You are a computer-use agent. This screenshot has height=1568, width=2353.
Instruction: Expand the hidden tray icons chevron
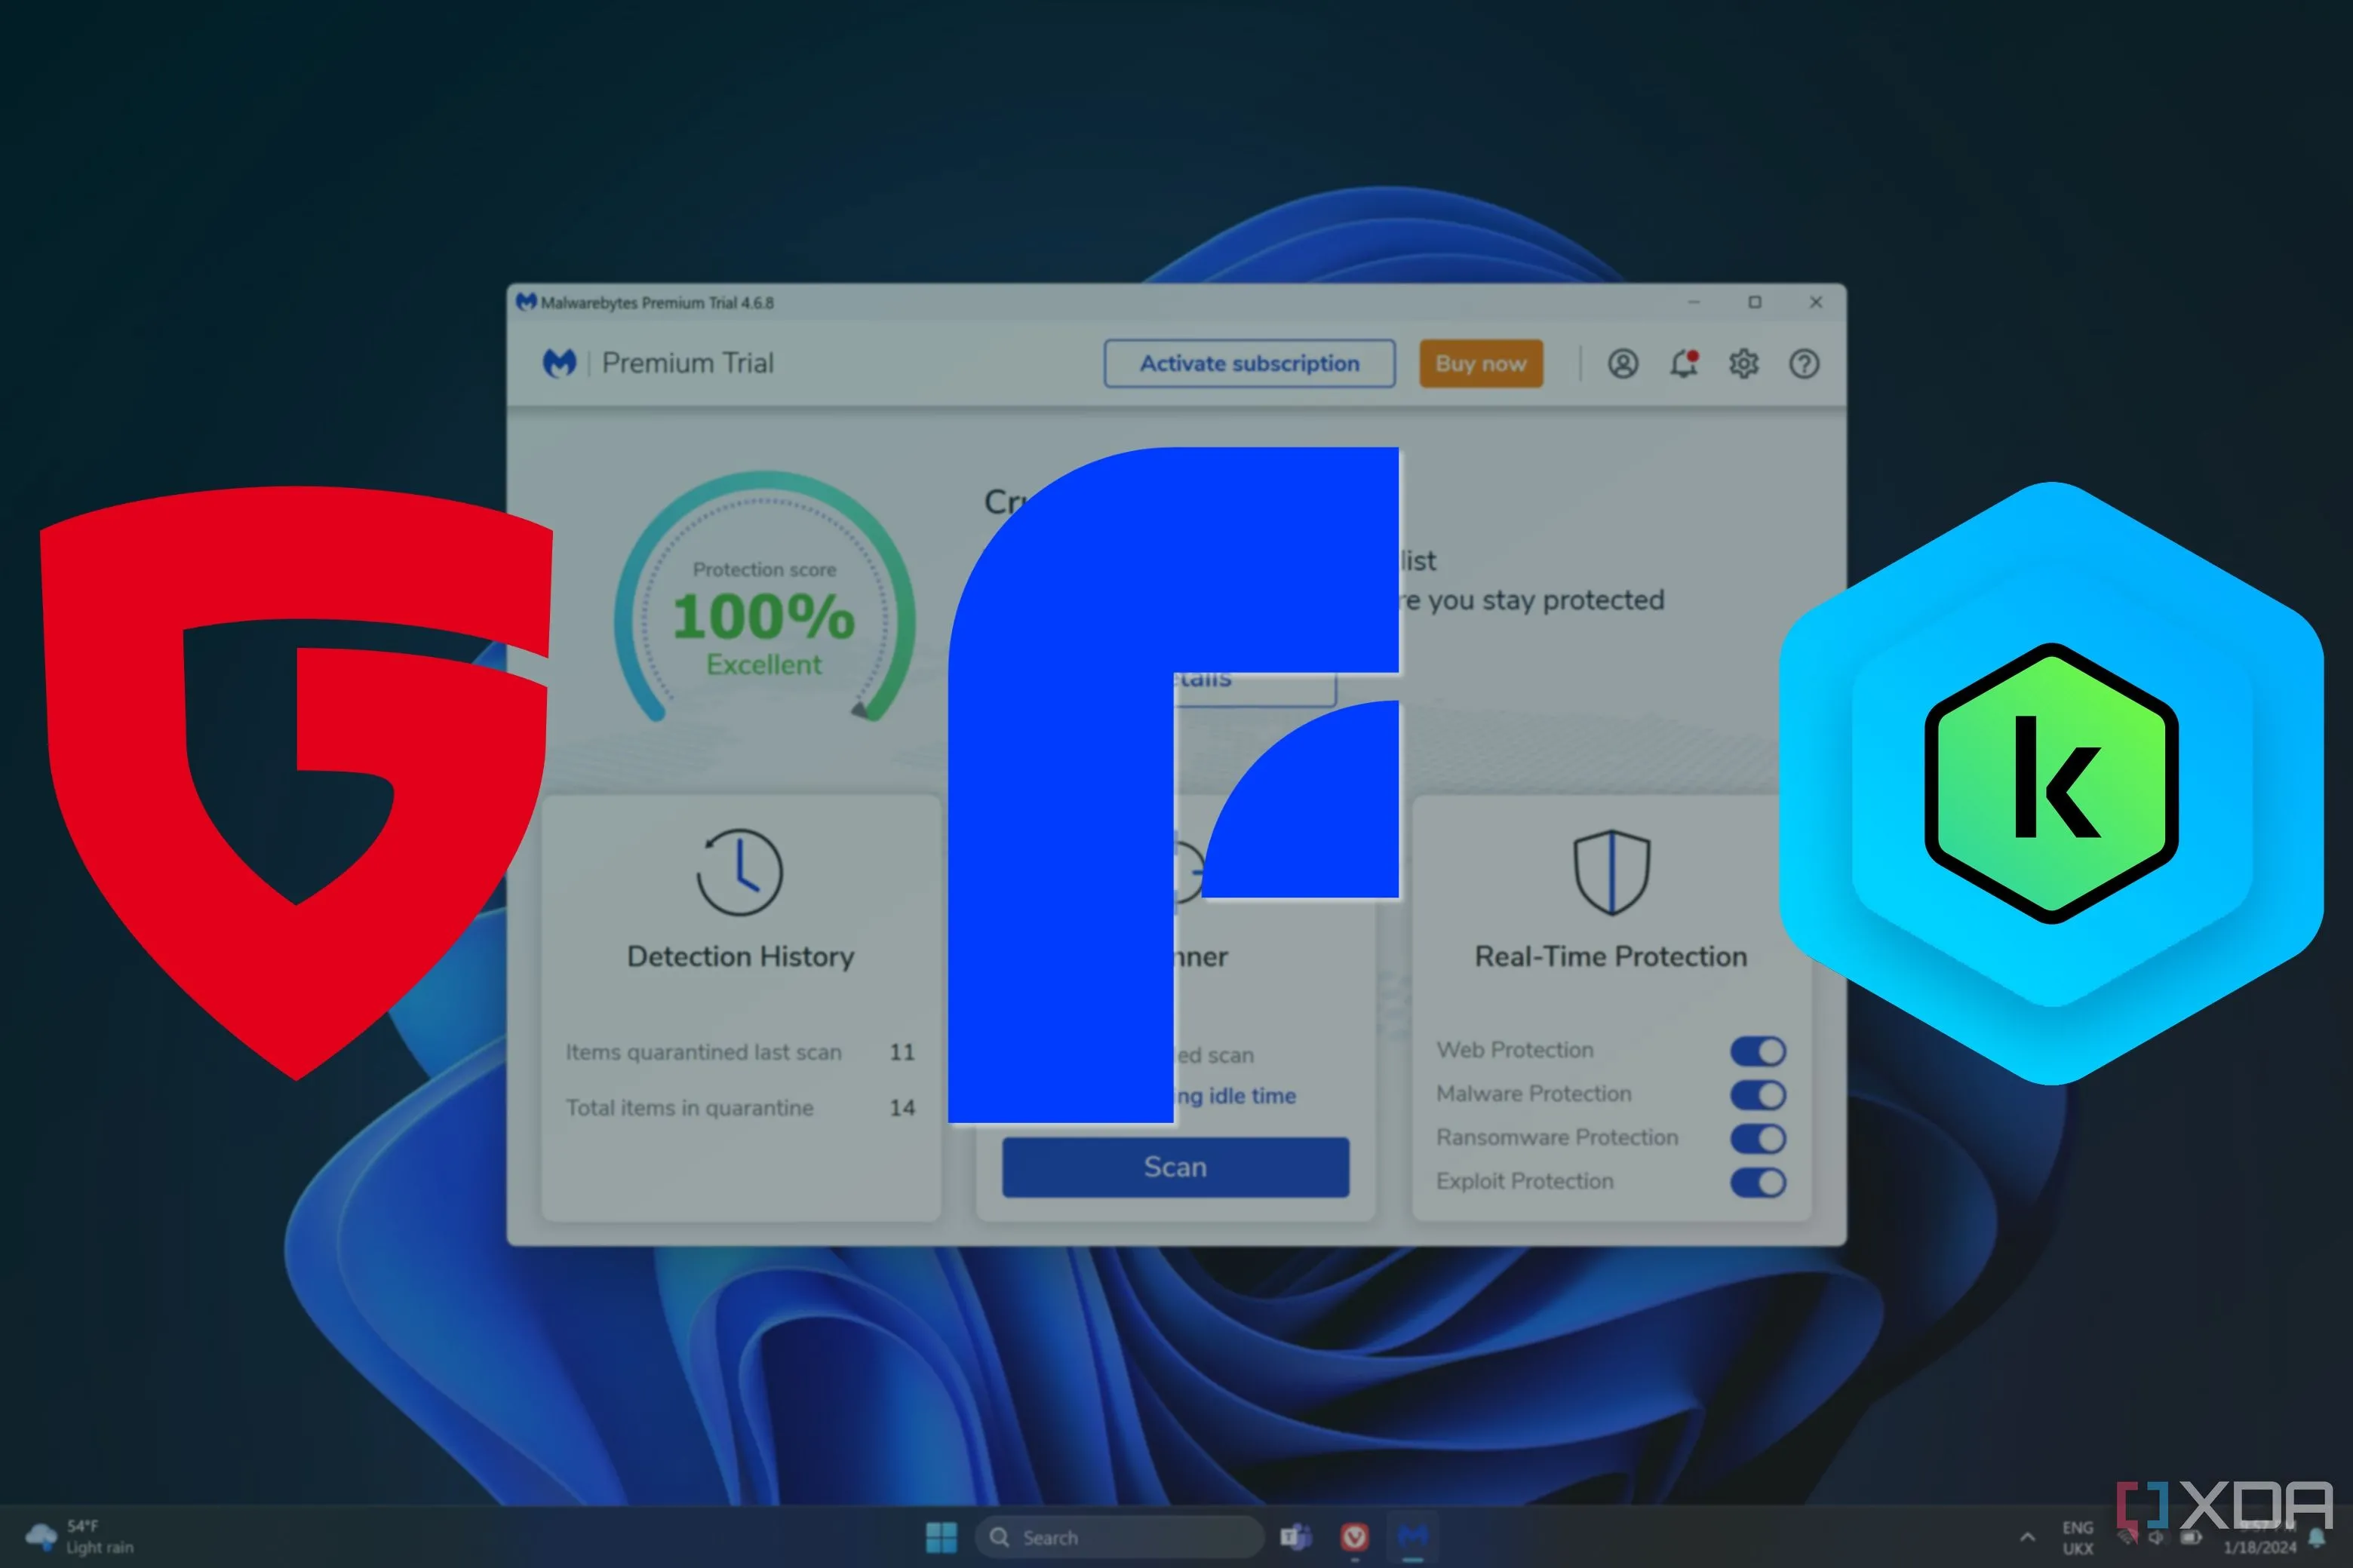[x=2027, y=1537]
